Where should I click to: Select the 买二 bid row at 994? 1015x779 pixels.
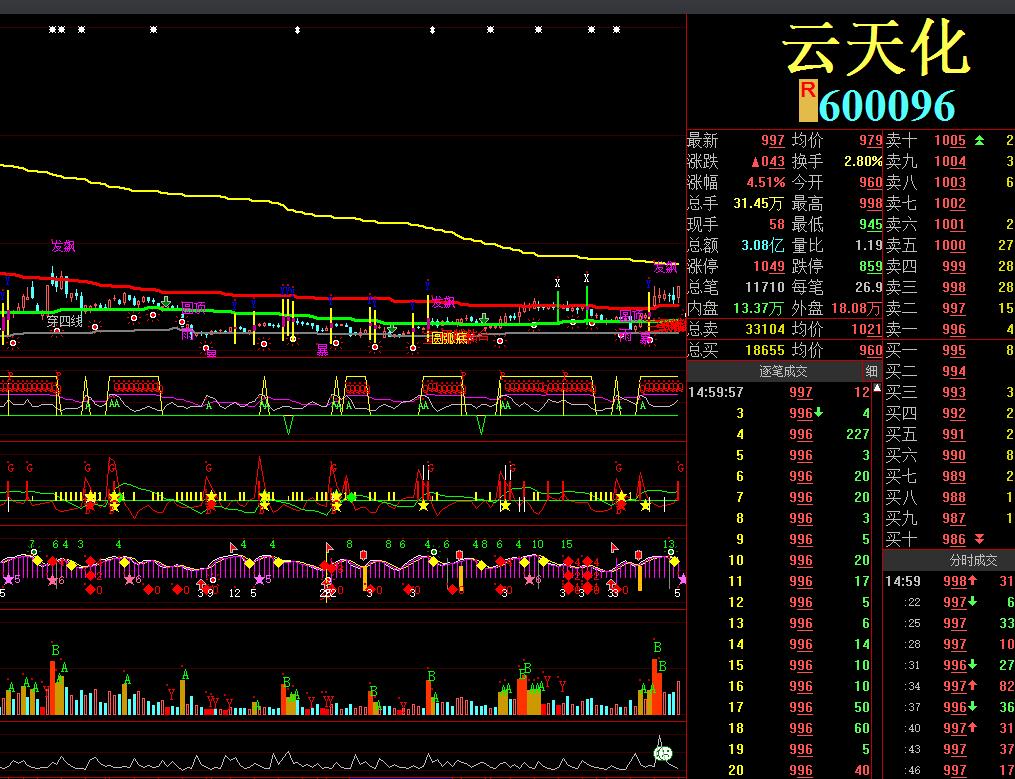coord(950,371)
